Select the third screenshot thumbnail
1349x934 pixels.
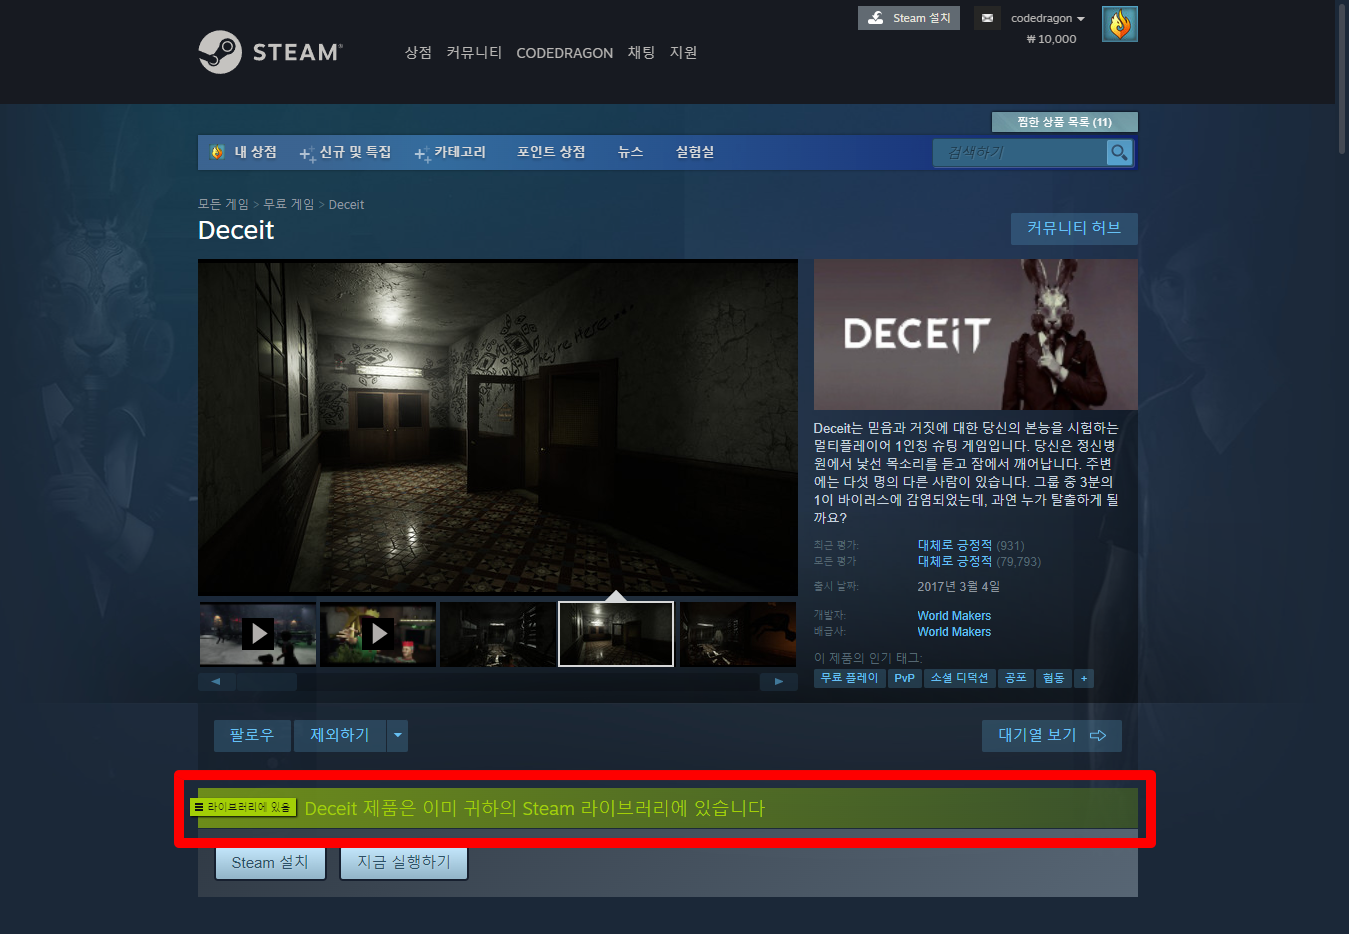click(498, 634)
